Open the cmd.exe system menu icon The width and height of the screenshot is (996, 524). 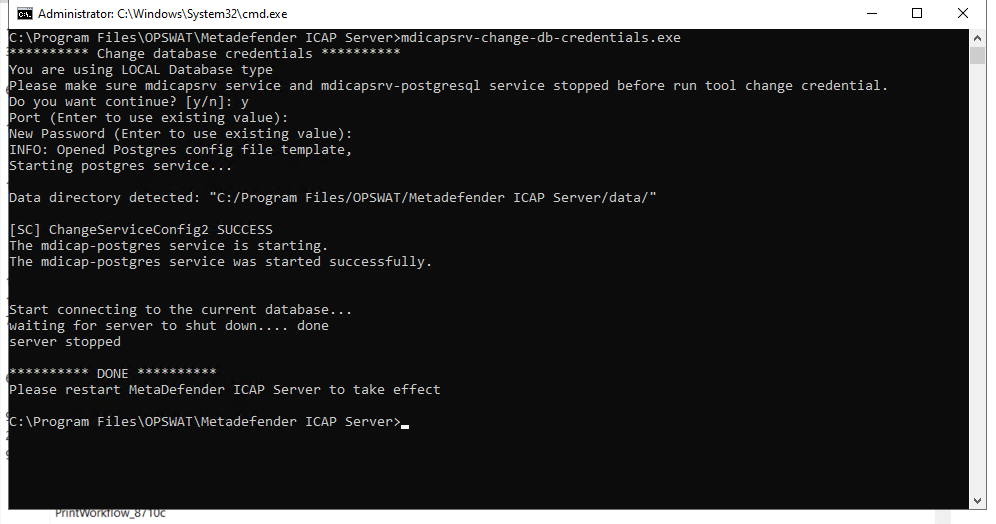coord(25,13)
